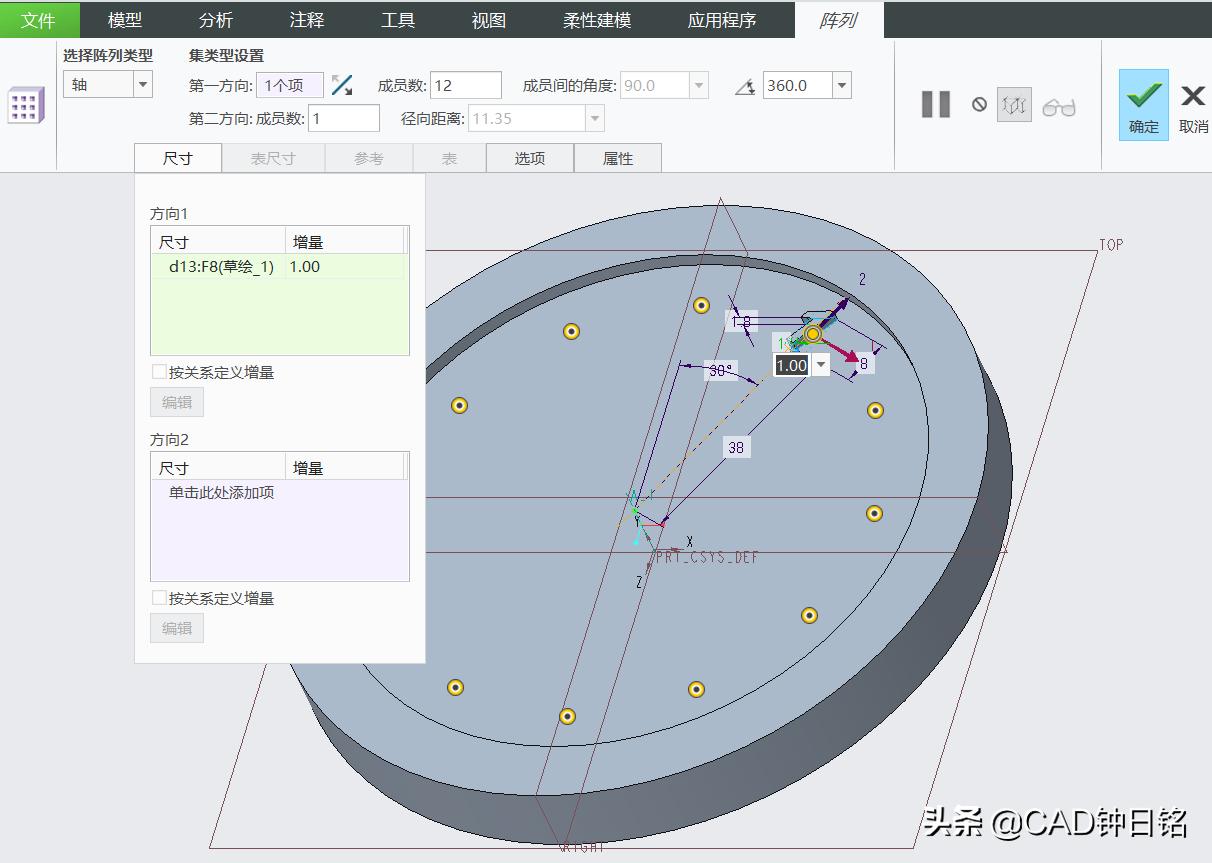Image resolution: width=1212 pixels, height=863 pixels.
Task: Open the 文件 menu
Action: click(39, 20)
